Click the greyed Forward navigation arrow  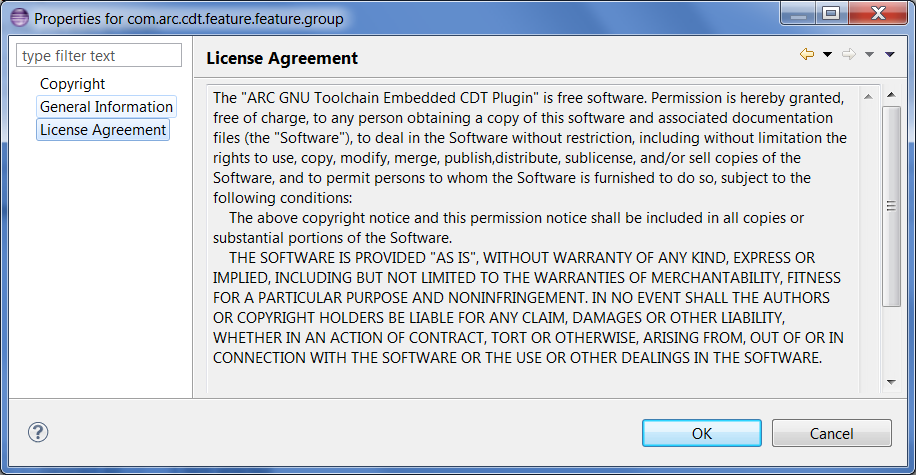point(849,54)
